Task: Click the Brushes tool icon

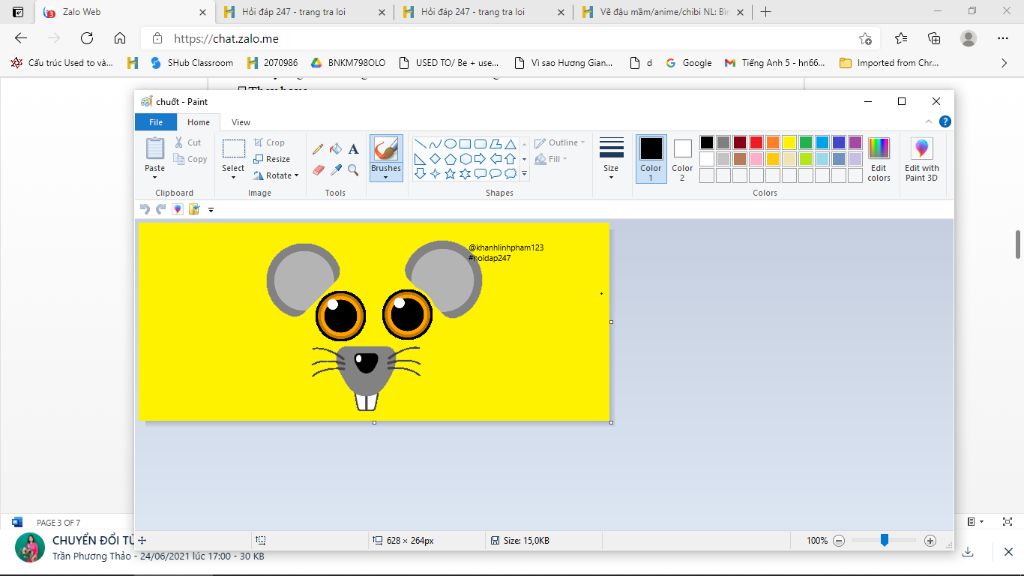Action: pyautogui.click(x=386, y=149)
